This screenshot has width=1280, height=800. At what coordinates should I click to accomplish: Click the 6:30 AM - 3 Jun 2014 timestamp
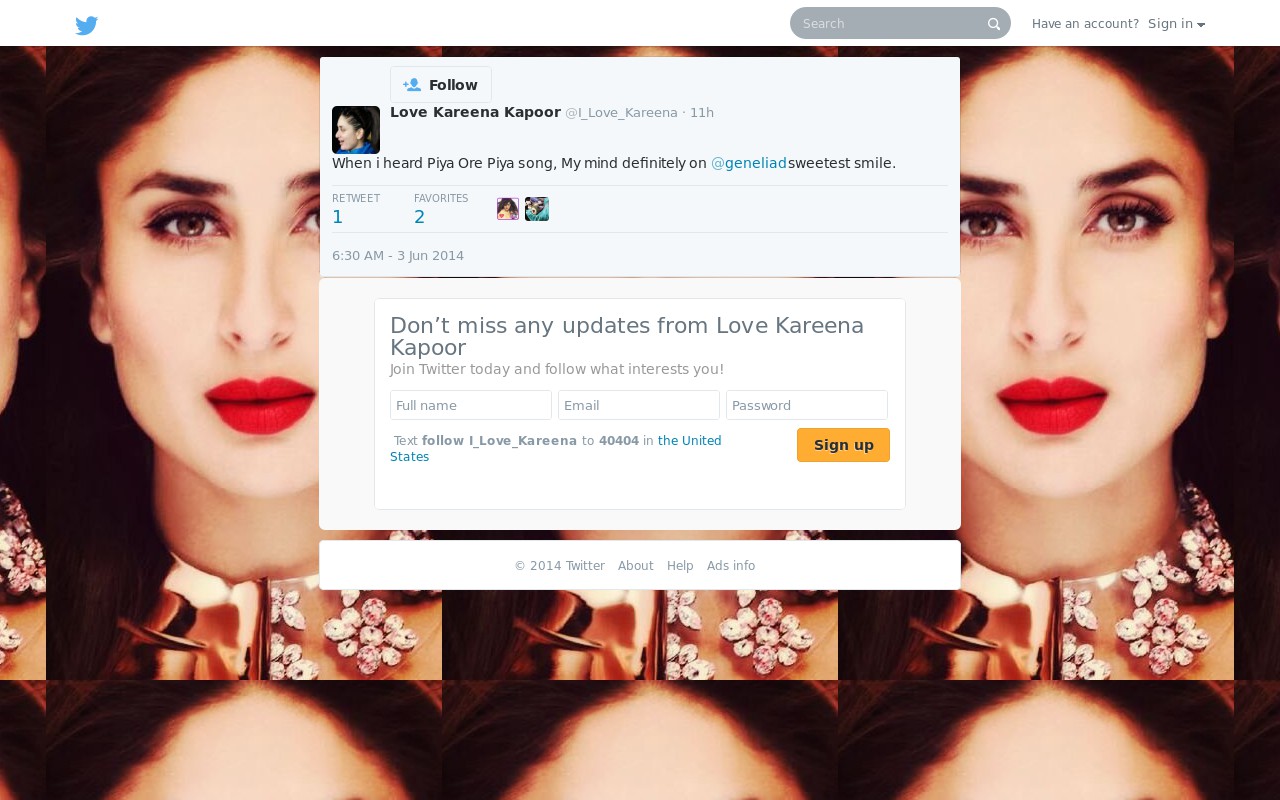[x=398, y=256]
